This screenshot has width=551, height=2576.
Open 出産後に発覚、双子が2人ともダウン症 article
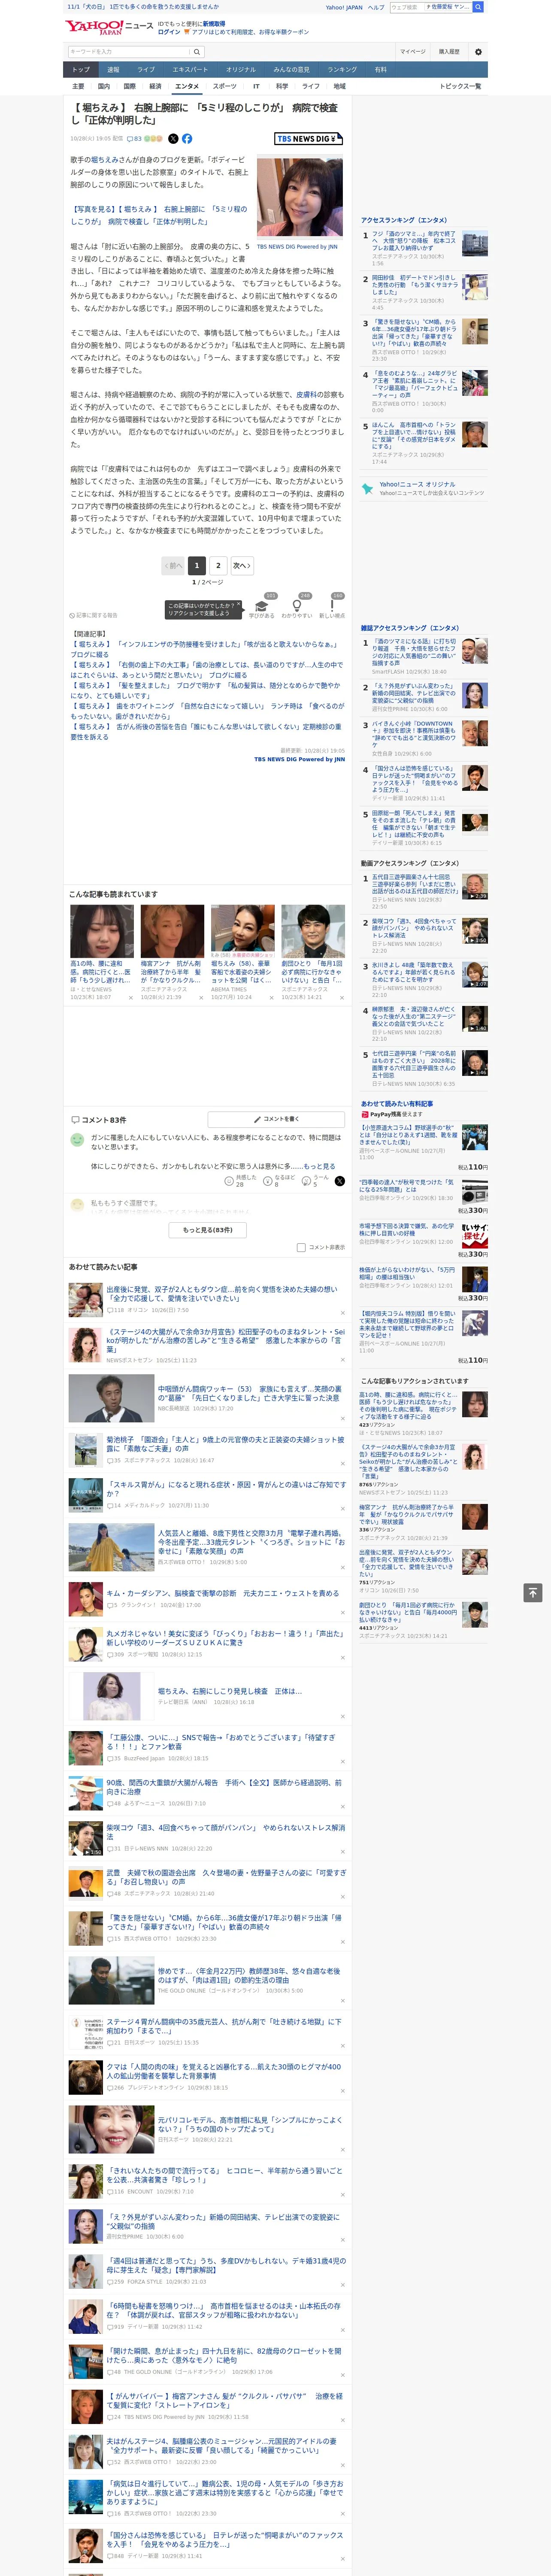pos(222,1294)
